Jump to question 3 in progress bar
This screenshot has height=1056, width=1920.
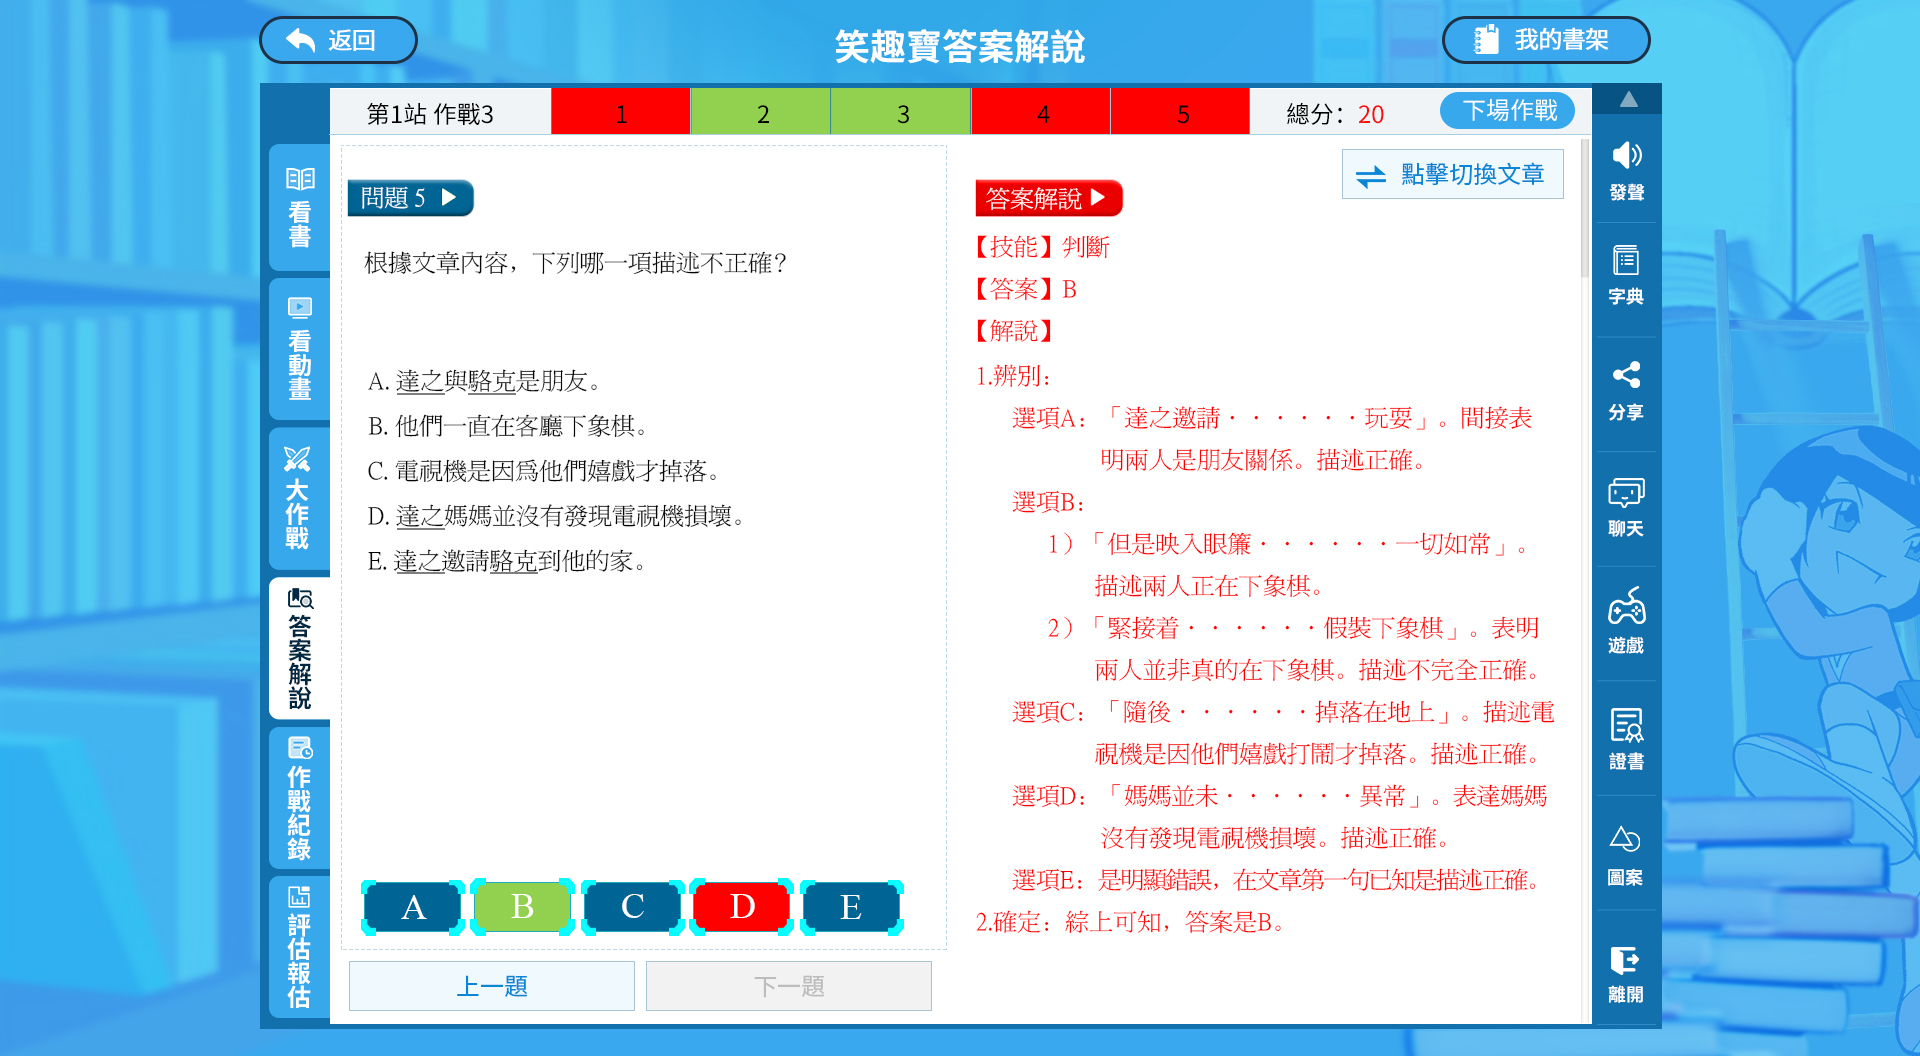click(x=901, y=114)
